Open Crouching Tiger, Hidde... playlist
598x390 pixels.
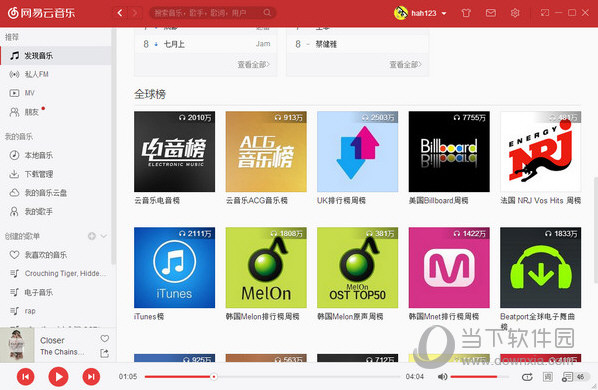tap(56, 273)
